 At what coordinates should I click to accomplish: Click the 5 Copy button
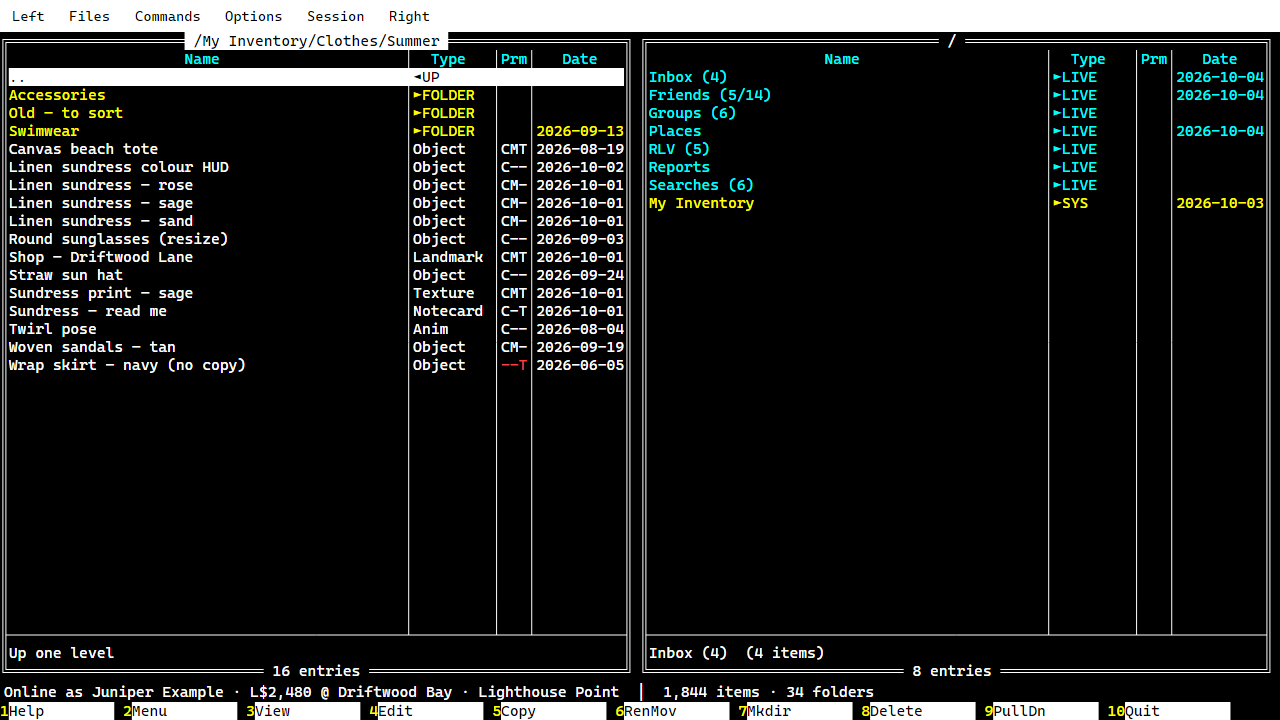[x=549, y=711]
